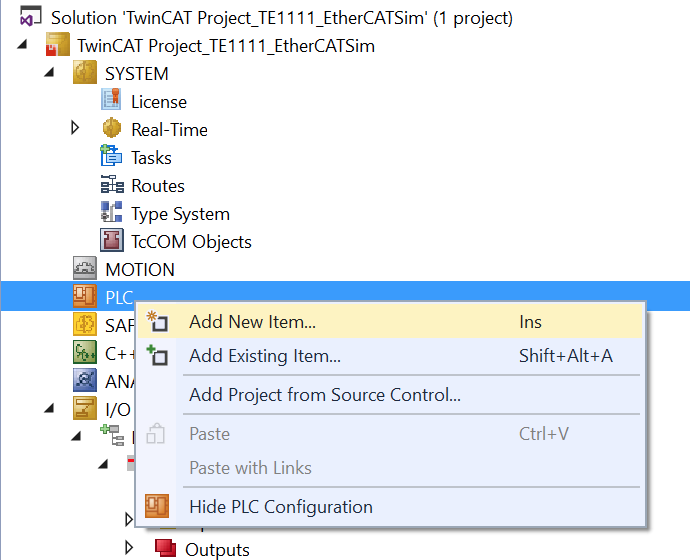Image resolution: width=690 pixels, height=560 pixels.
Task: Choose Add Existing Item from context menu
Action: [x=390, y=356]
